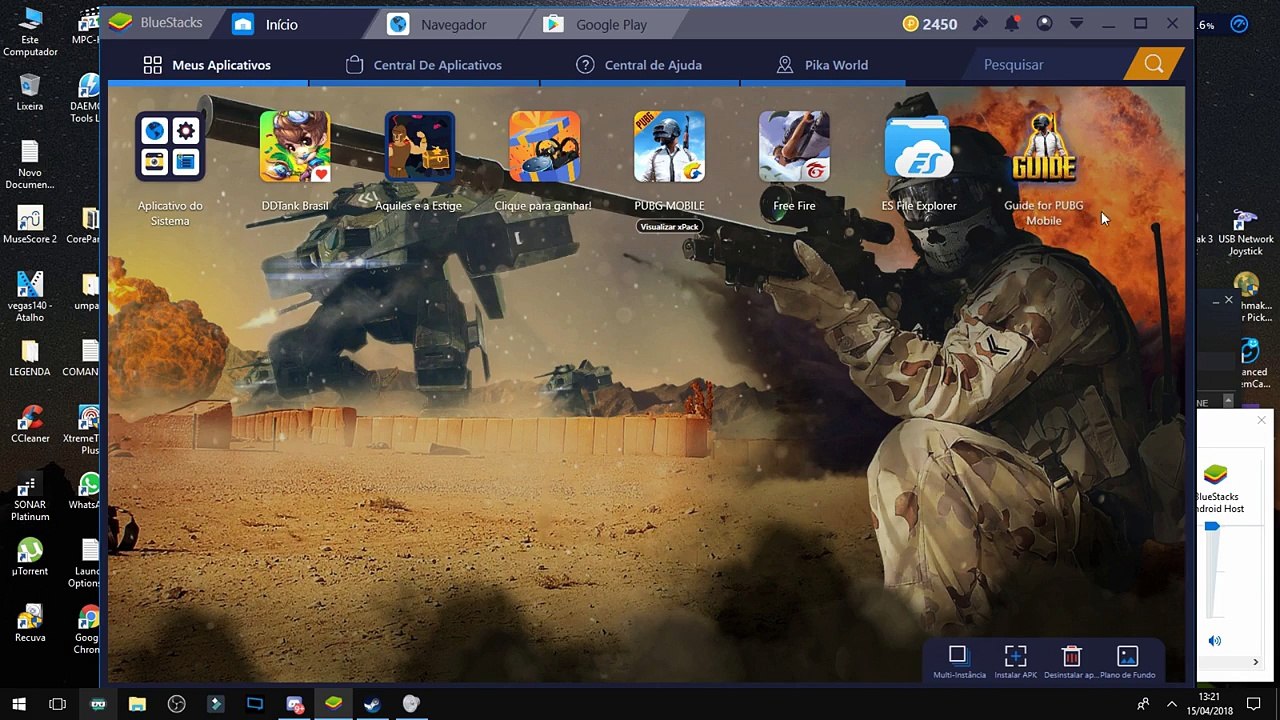1280x720 pixels.
Task: Open the Filmora icon on the taskbar
Action: 215,704
